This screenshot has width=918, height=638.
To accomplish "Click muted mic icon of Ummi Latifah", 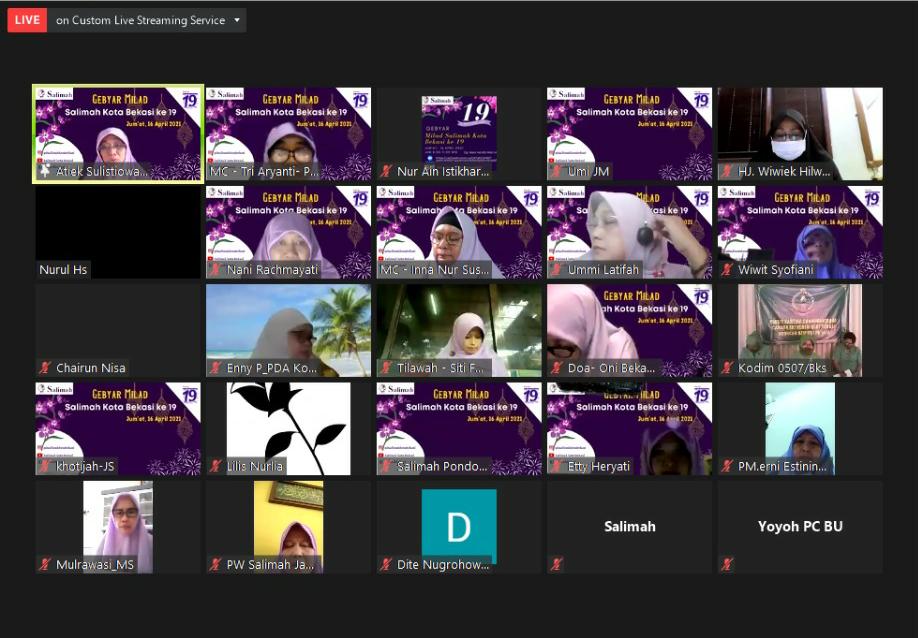I will (556, 270).
